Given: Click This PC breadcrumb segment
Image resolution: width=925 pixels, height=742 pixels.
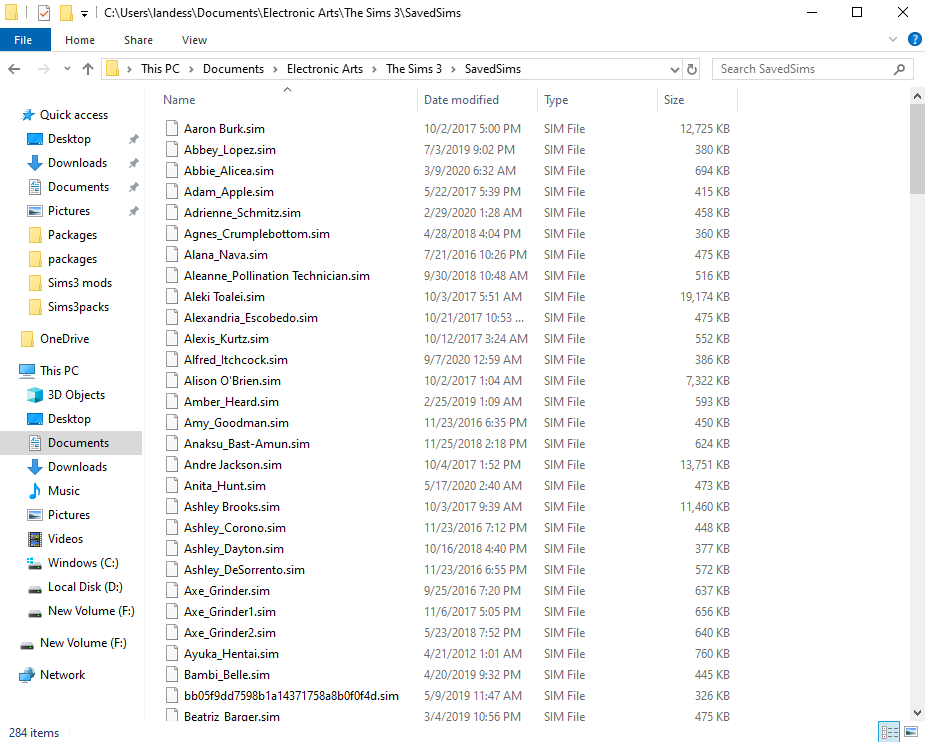Looking at the screenshot, I should 160,69.
